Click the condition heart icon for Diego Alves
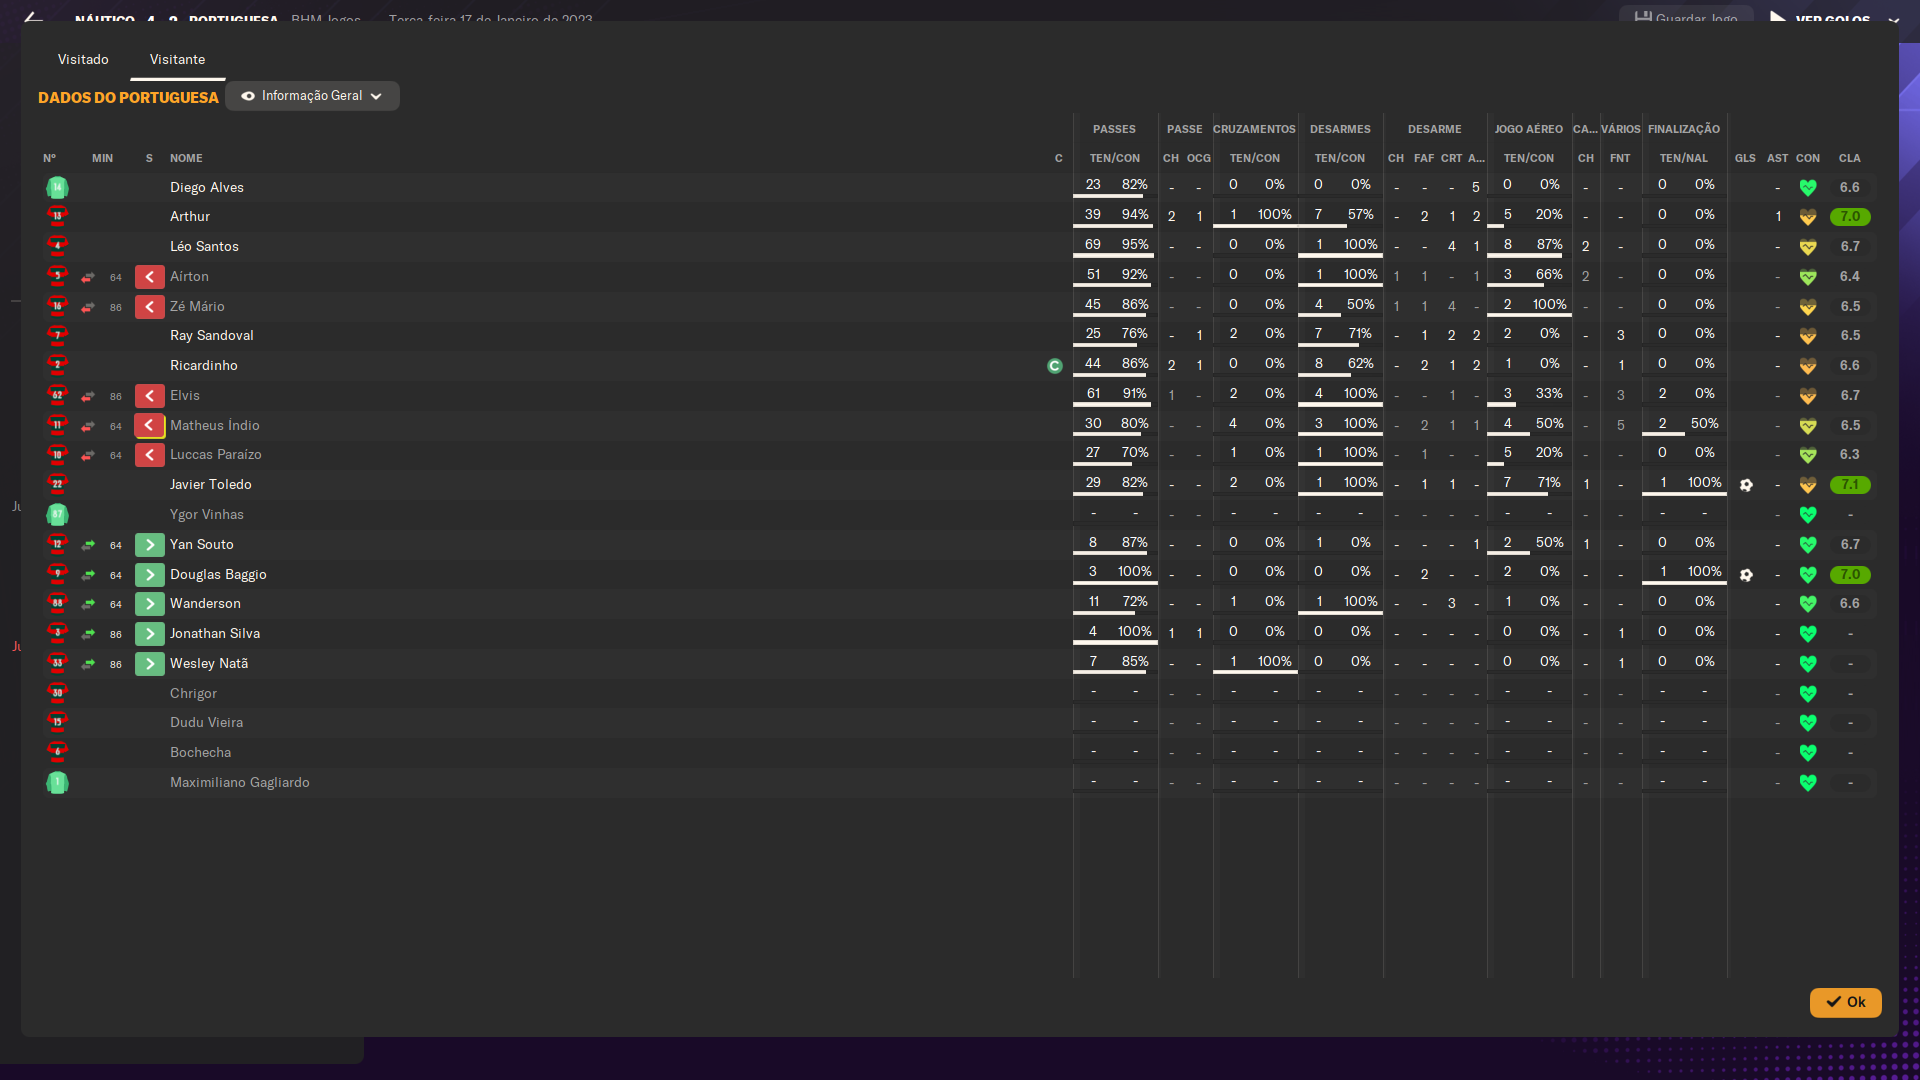Screen dimensions: 1920x1080 pyautogui.click(x=1808, y=187)
